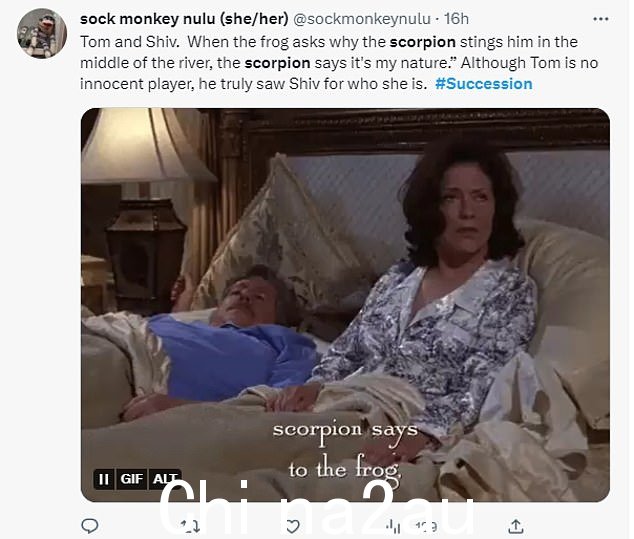Click the share upload arrow icon
Screen dimensions: 634x539
(x=516, y=526)
